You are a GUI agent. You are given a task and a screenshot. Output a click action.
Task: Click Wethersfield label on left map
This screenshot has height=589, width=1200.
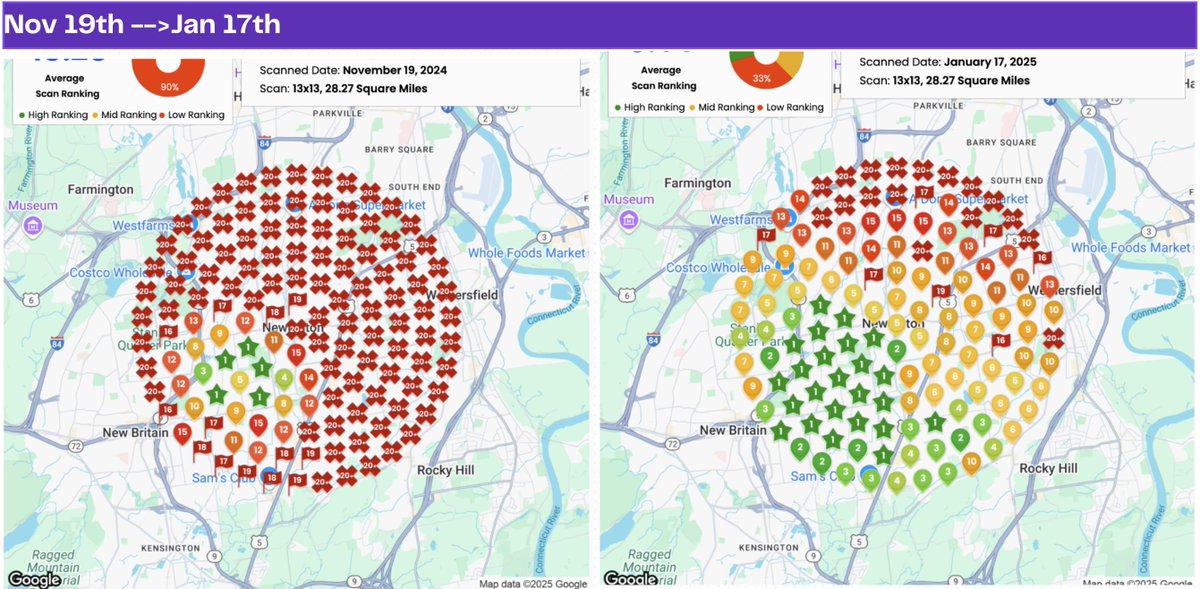click(461, 296)
